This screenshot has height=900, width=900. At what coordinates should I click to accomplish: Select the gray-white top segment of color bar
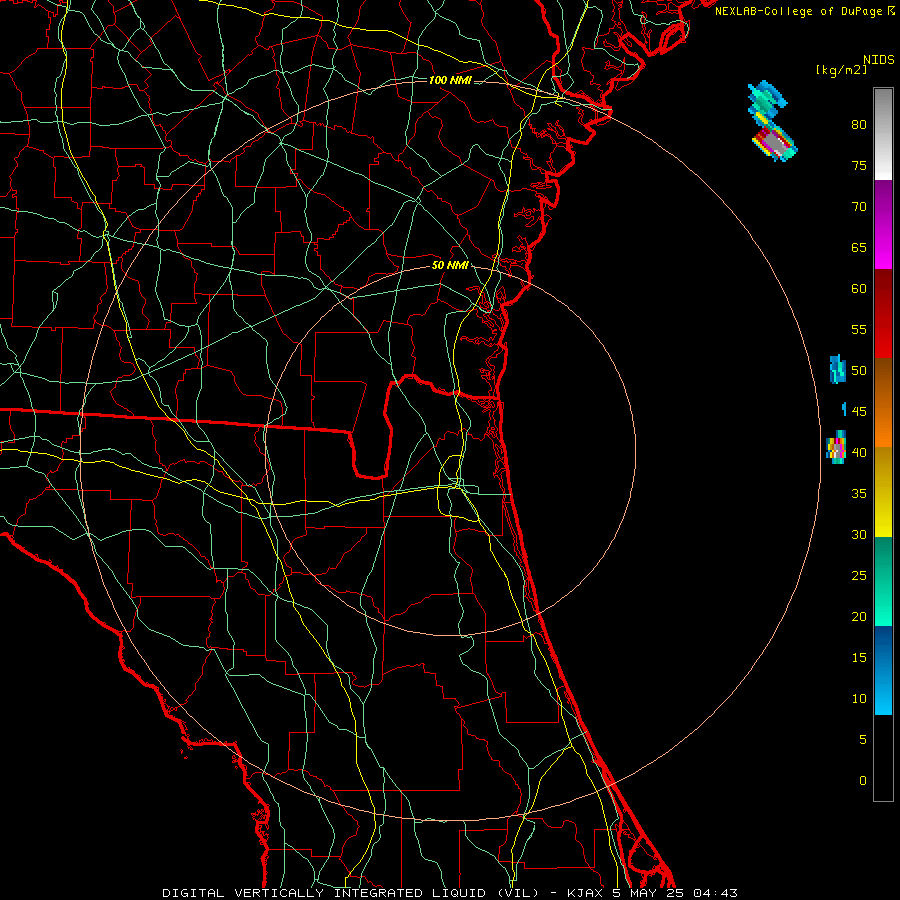point(883,134)
